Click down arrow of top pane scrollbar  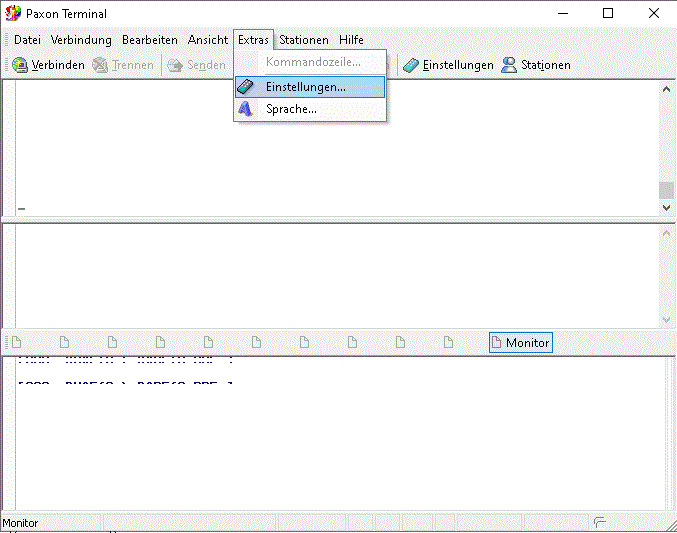tap(666, 208)
